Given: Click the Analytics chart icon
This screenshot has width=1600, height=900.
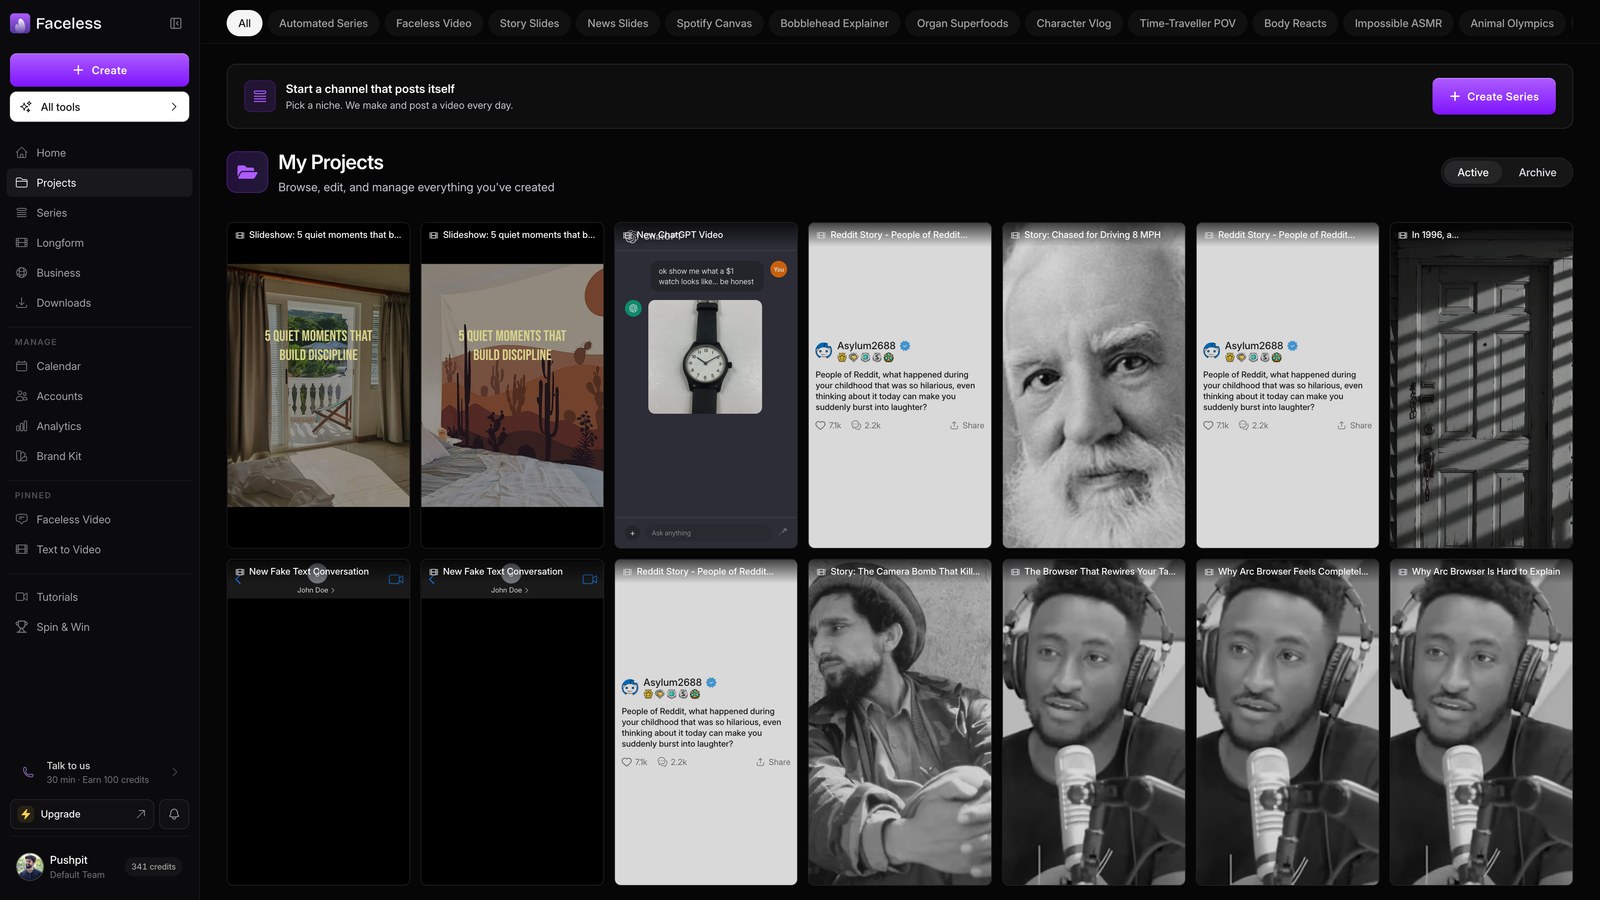Looking at the screenshot, I should [x=22, y=426].
